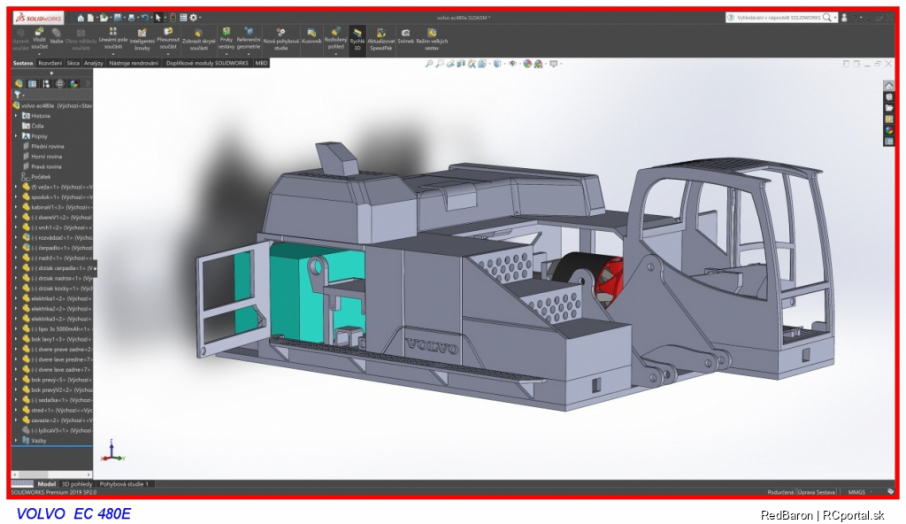This screenshot has height=524, width=906.
Task: Open Doplňkové moduly SOLIDWORKS tab
Action: pos(207,63)
